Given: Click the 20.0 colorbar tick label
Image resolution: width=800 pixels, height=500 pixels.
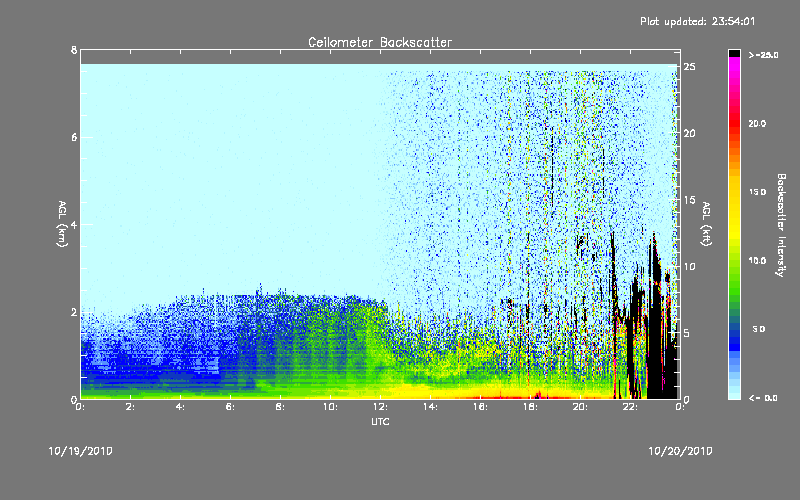Looking at the screenshot, I should coord(757,123).
